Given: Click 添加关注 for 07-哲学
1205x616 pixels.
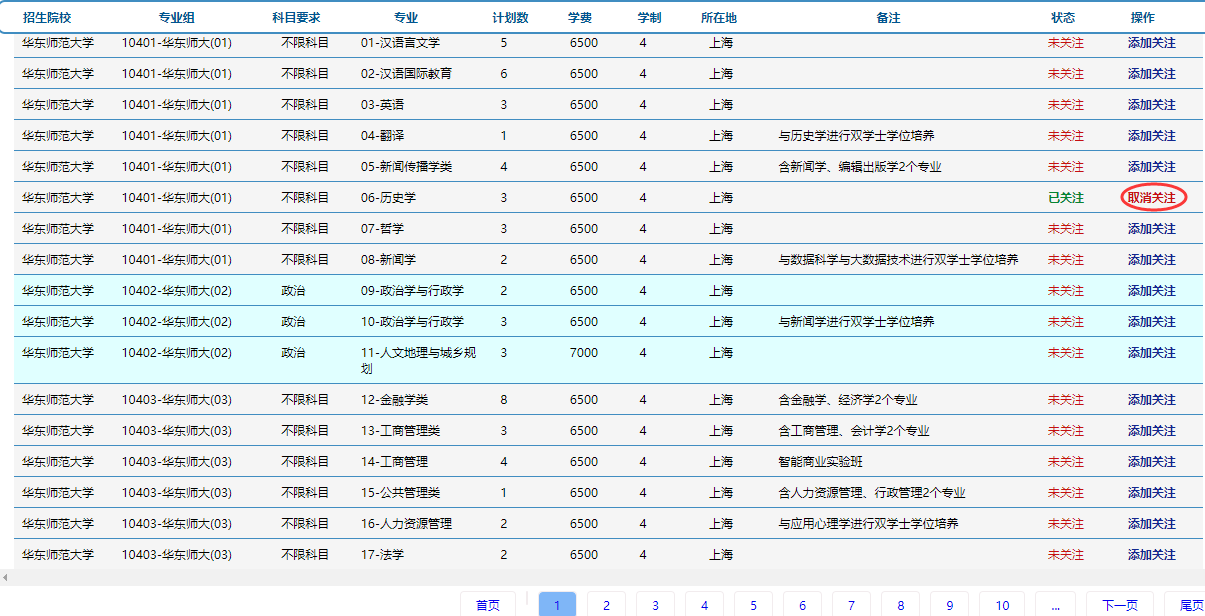Looking at the screenshot, I should (1151, 229).
